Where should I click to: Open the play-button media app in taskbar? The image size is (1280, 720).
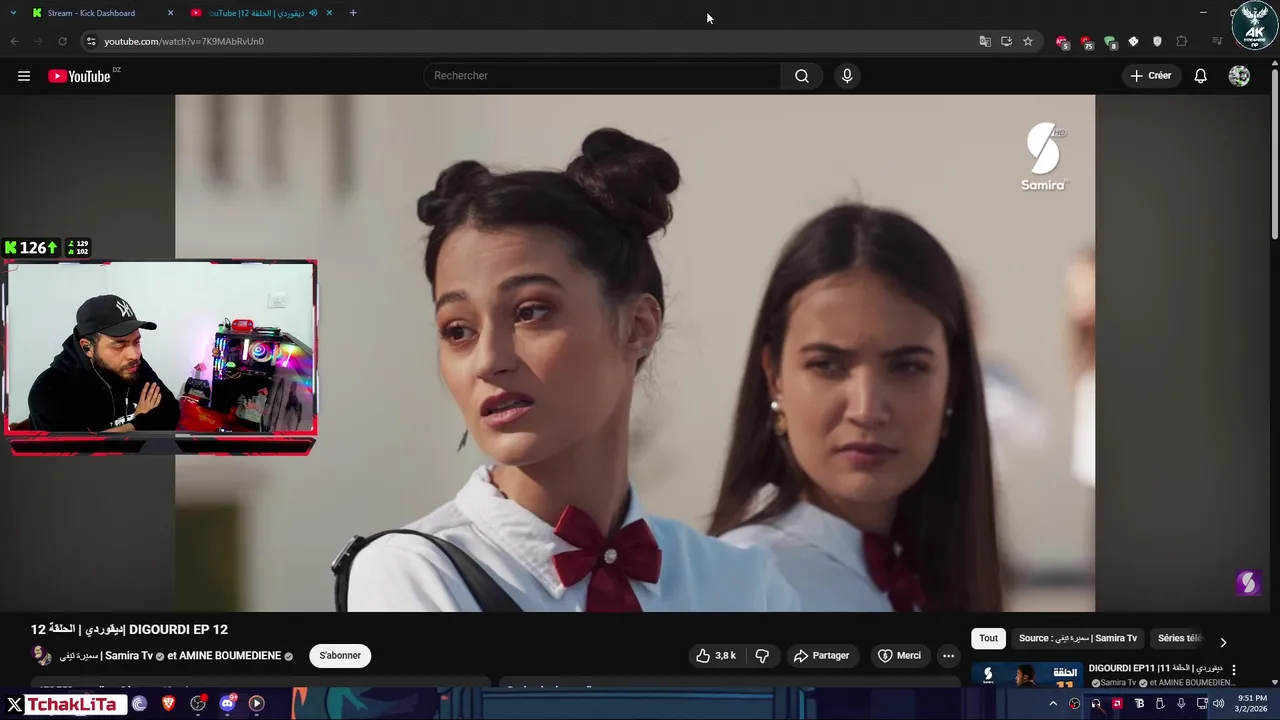(256, 704)
